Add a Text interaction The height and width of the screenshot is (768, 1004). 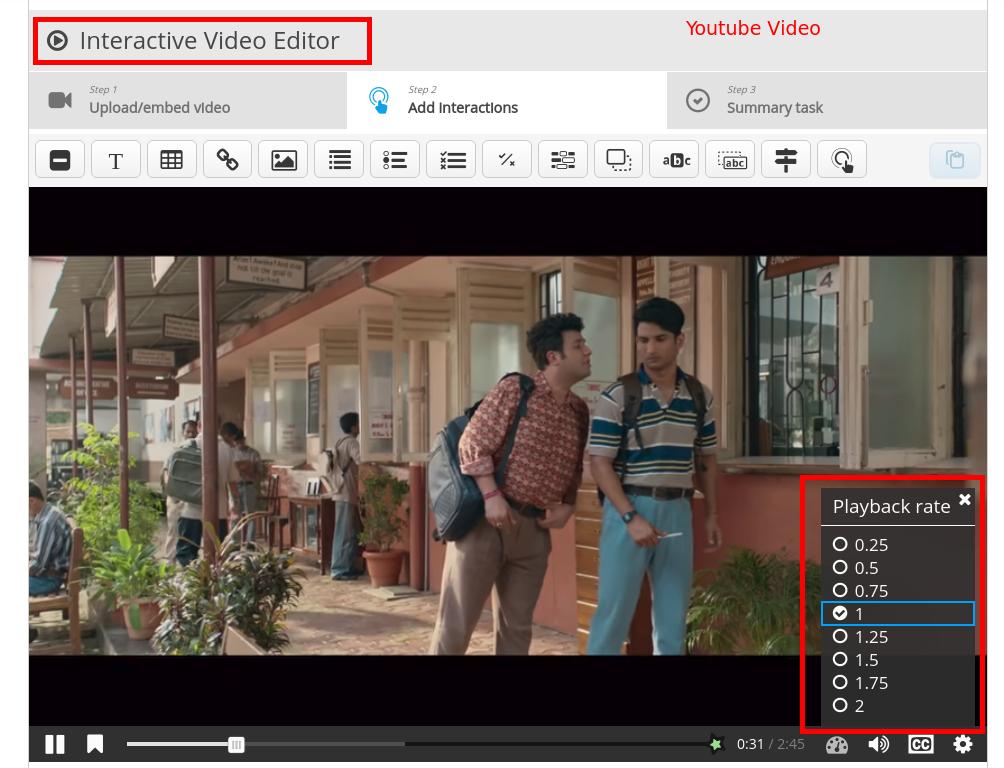pyautogui.click(x=116, y=159)
